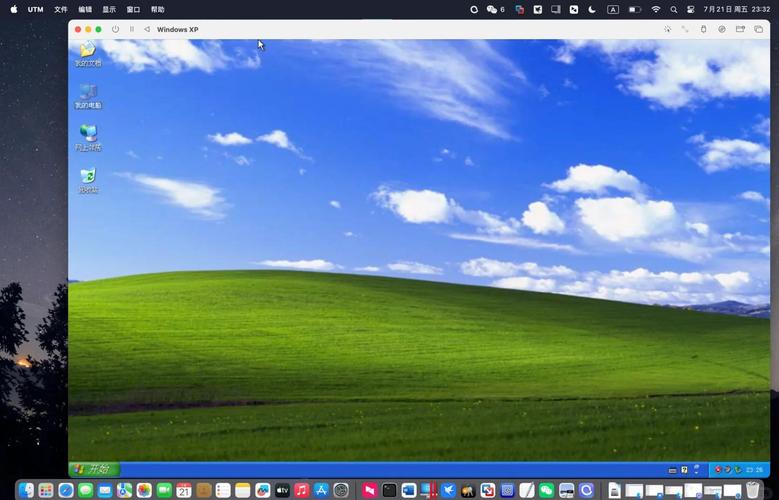Click the resize display arrows icon in UTM toolbar
This screenshot has width=779, height=500.
coord(685,29)
